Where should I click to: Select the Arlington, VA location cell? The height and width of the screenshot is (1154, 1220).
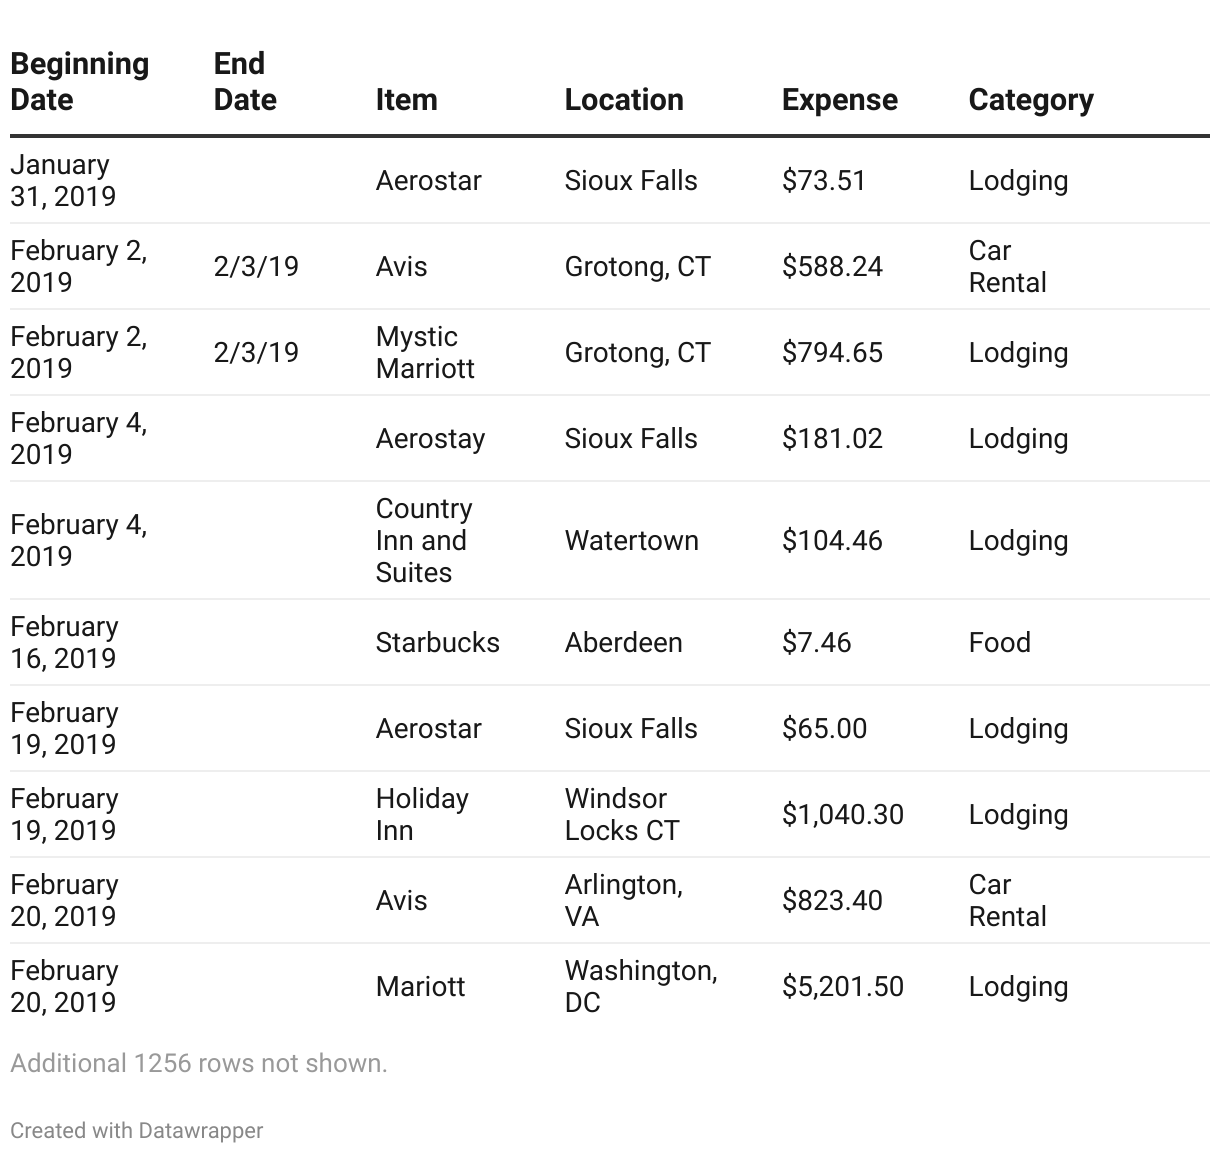click(623, 900)
